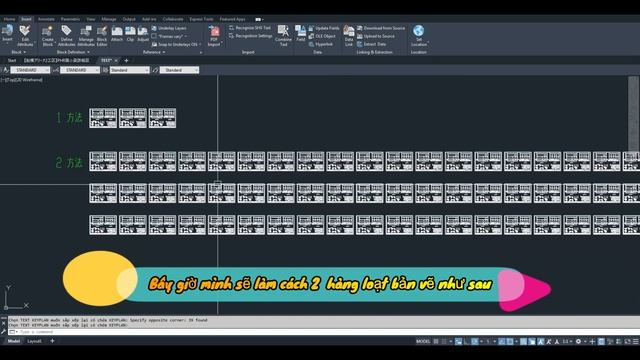Add a Hyperlink
This screenshot has width=640, height=360.
pos(321,44)
